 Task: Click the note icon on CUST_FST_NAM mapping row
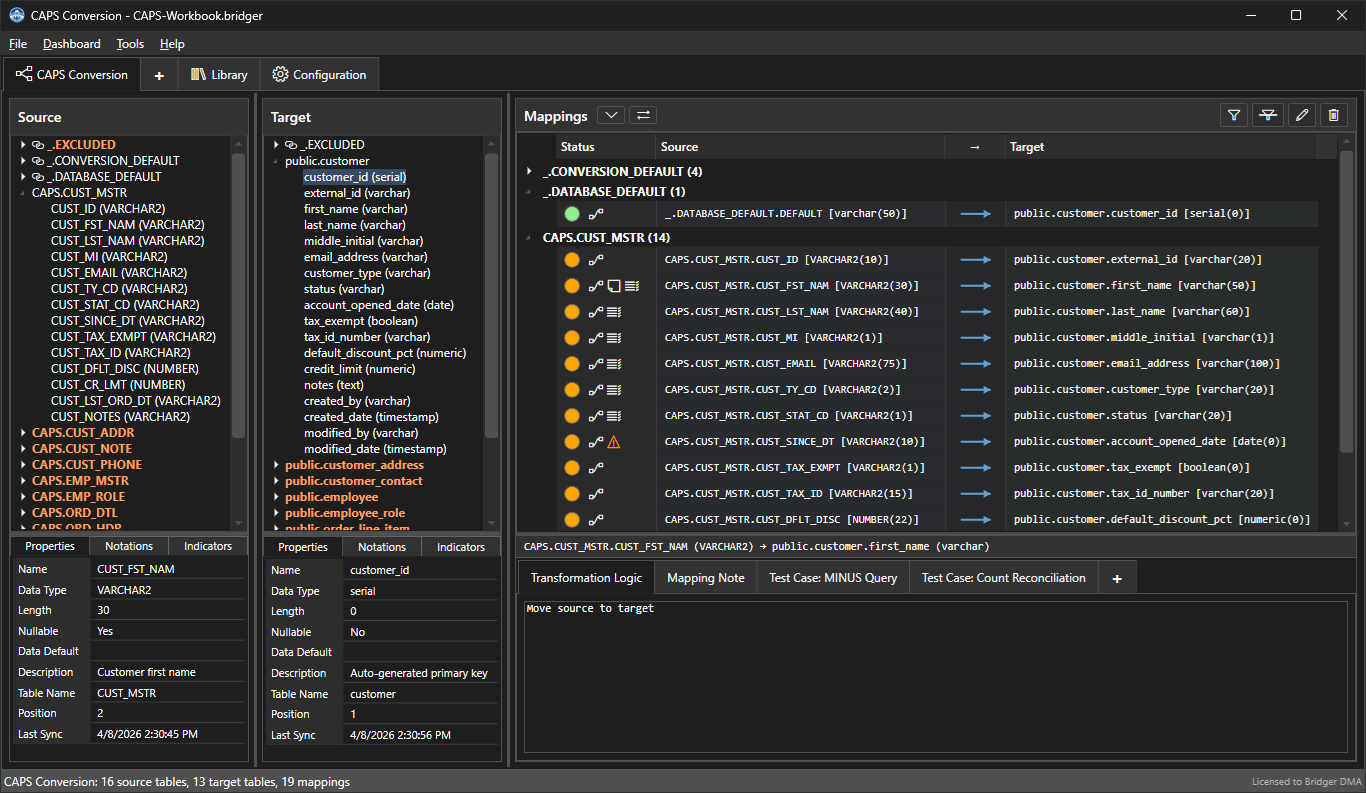pos(614,285)
